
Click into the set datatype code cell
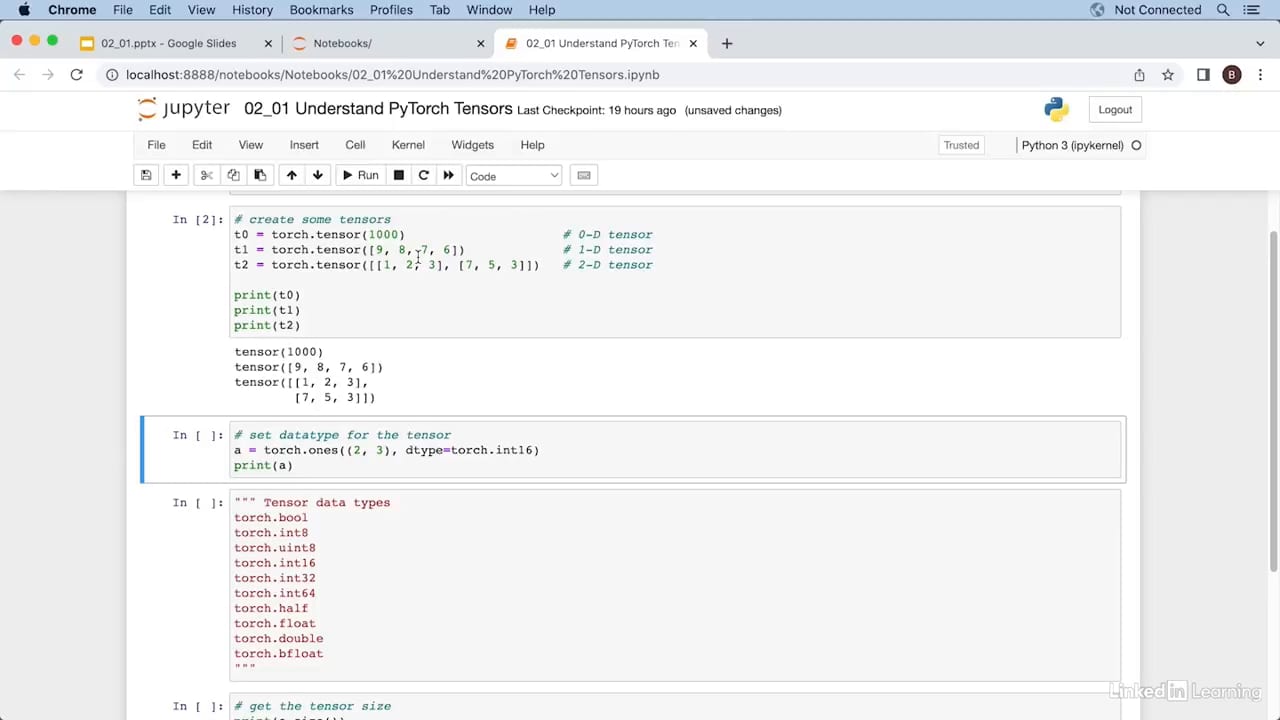click(x=675, y=450)
